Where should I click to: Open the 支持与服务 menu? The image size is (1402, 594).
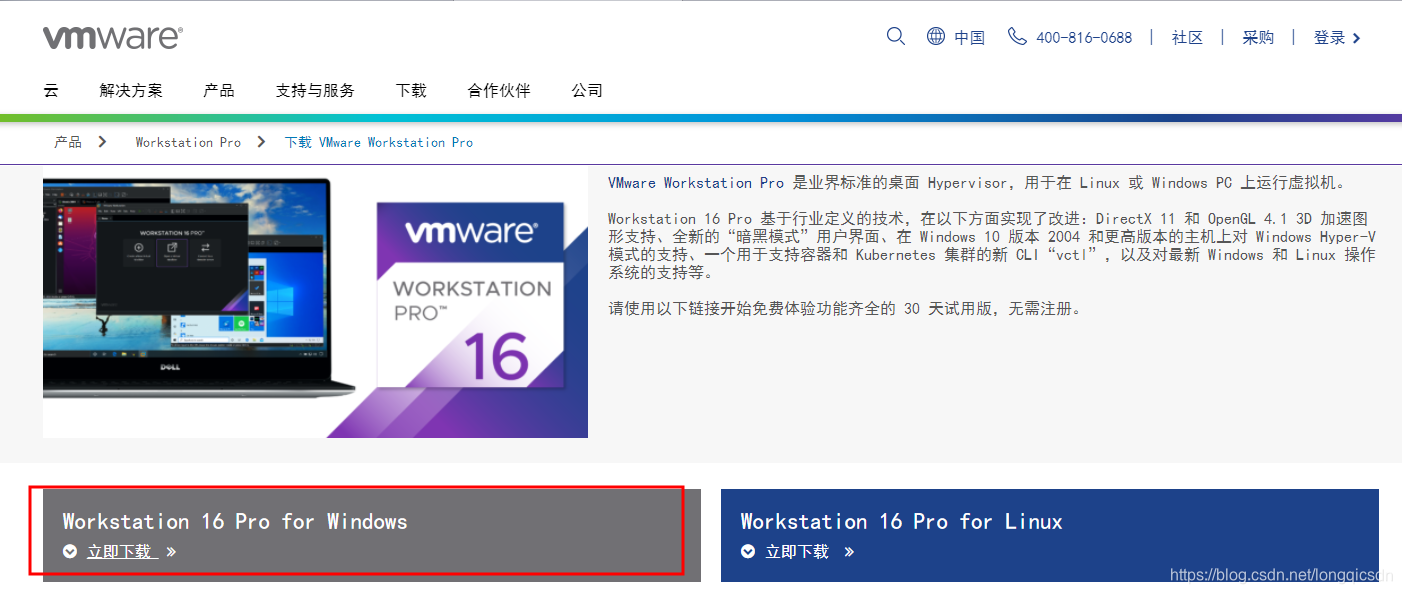click(x=315, y=90)
